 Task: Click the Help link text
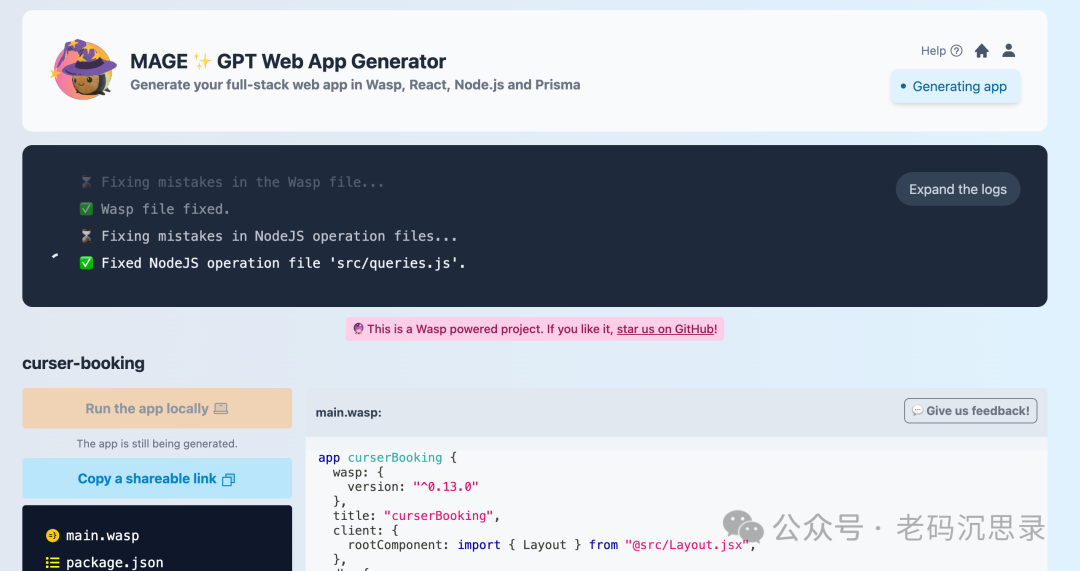tap(933, 51)
